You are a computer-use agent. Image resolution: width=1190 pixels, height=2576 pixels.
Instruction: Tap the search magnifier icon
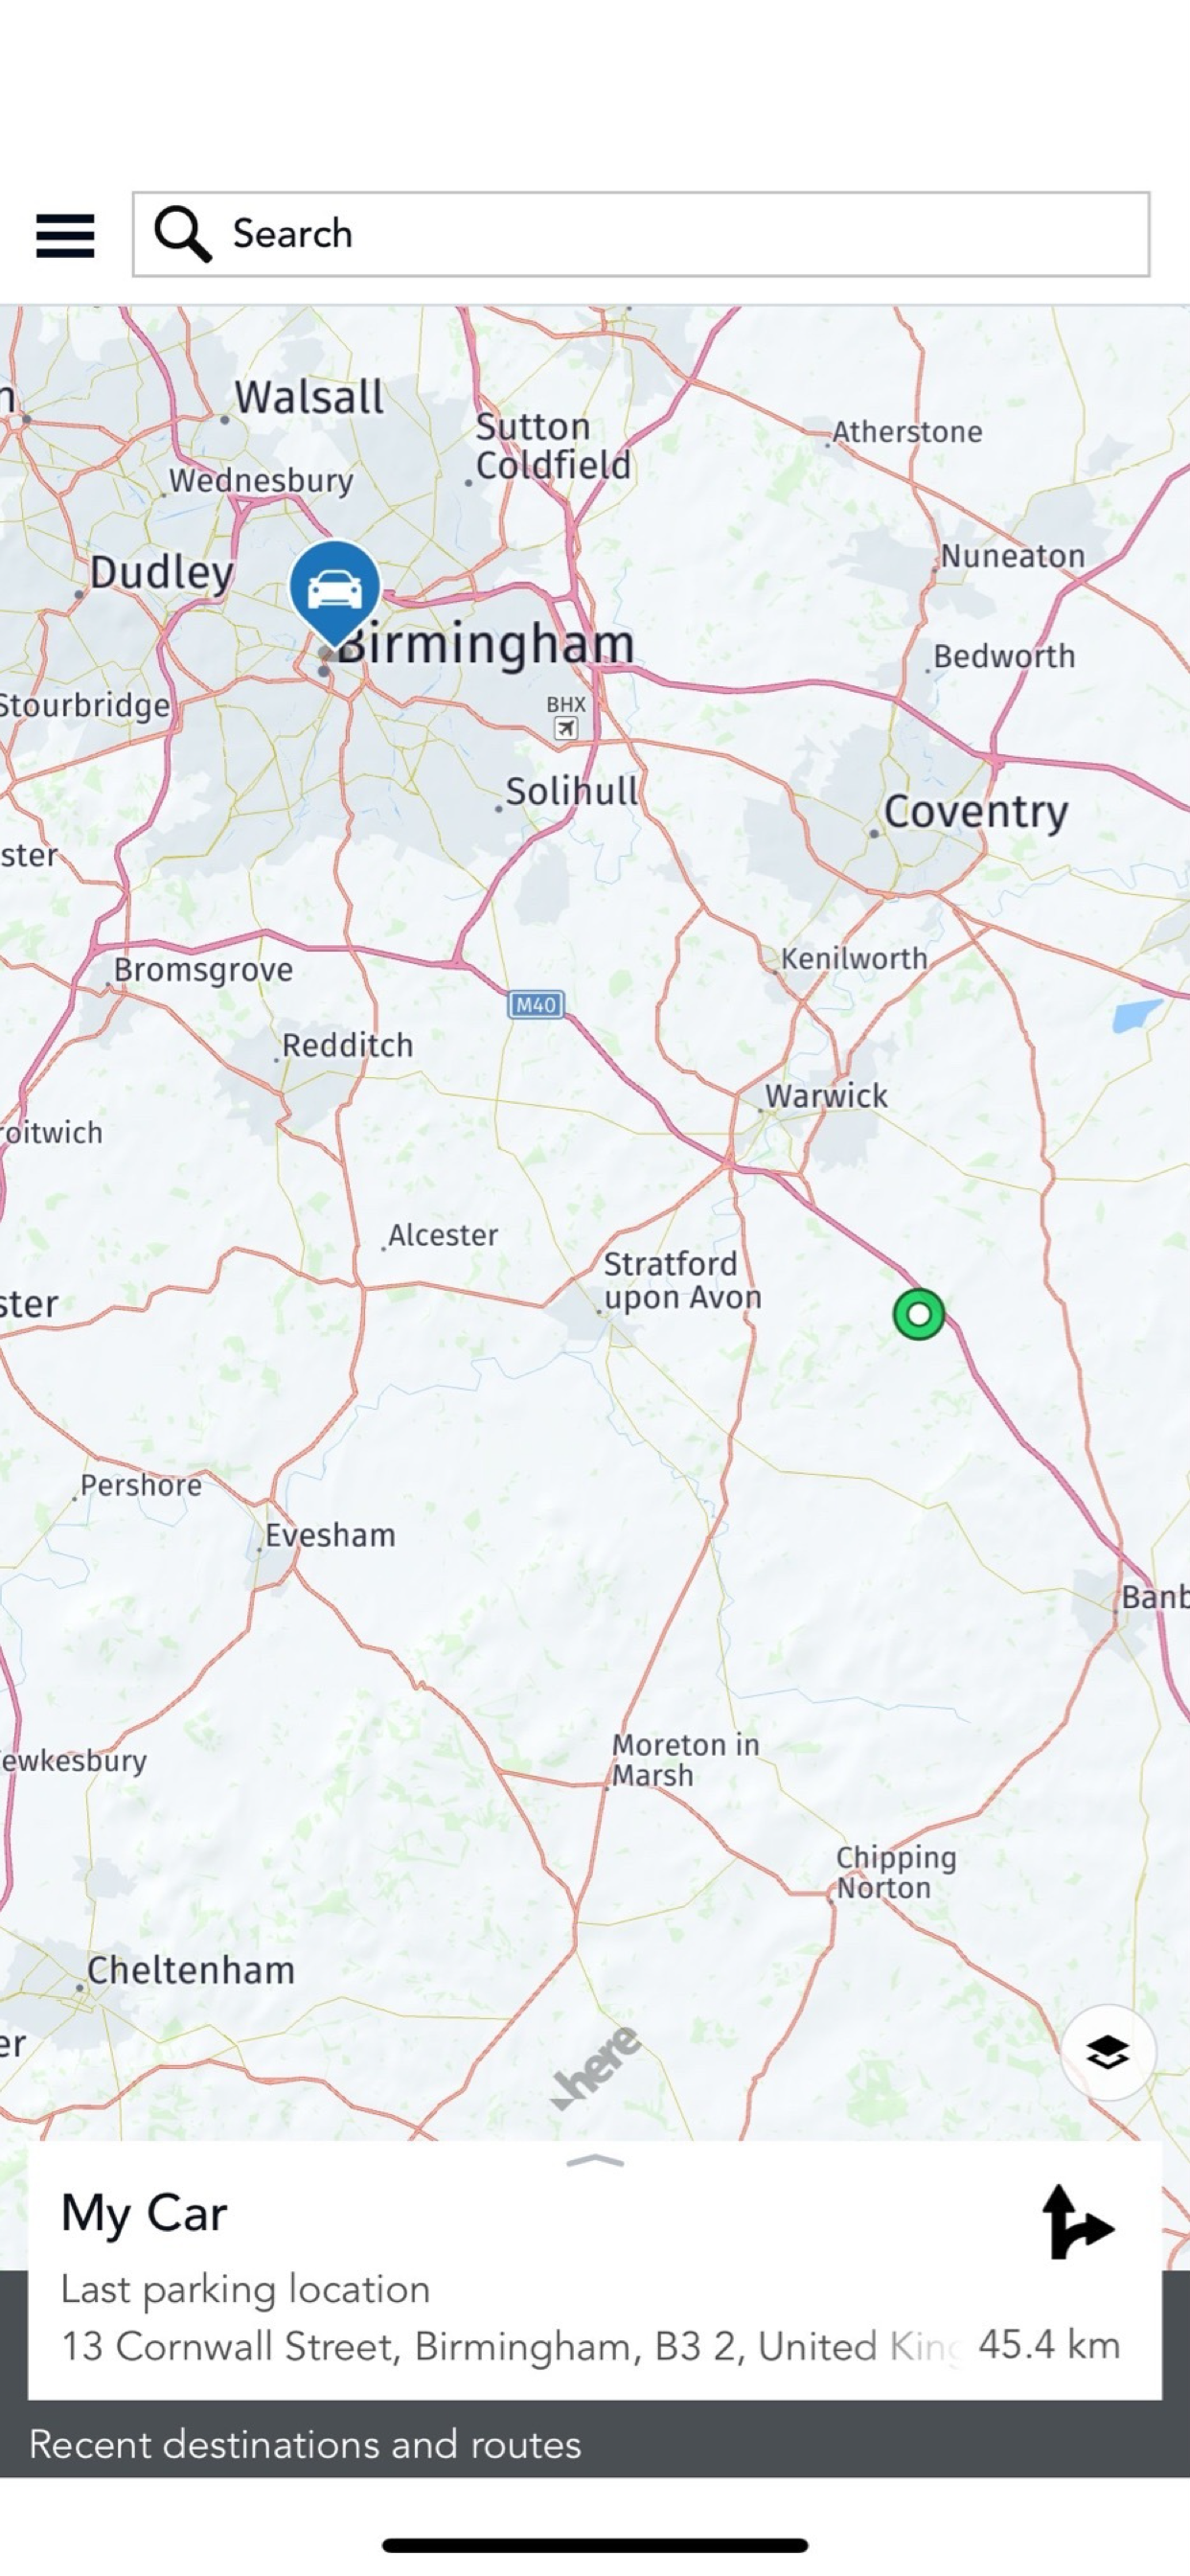tap(182, 234)
